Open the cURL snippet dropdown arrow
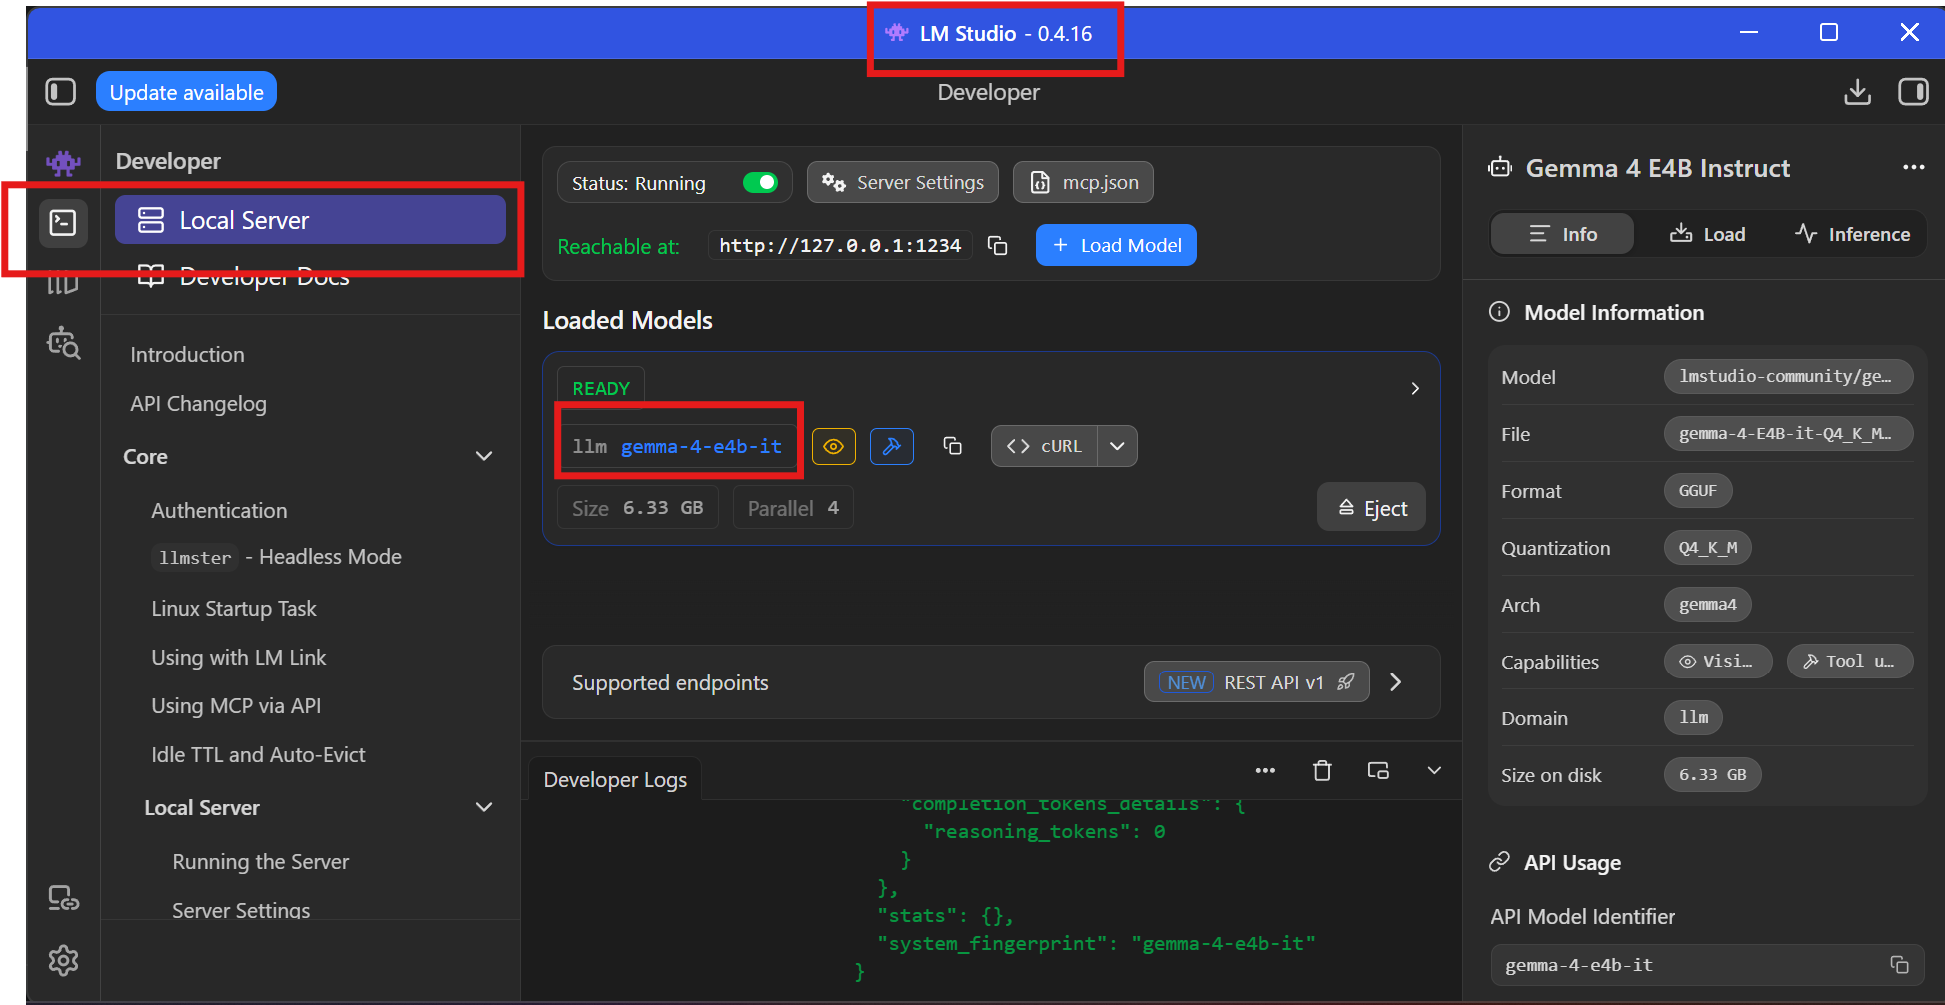Image resolution: width=1945 pixels, height=1005 pixels. coord(1117,446)
